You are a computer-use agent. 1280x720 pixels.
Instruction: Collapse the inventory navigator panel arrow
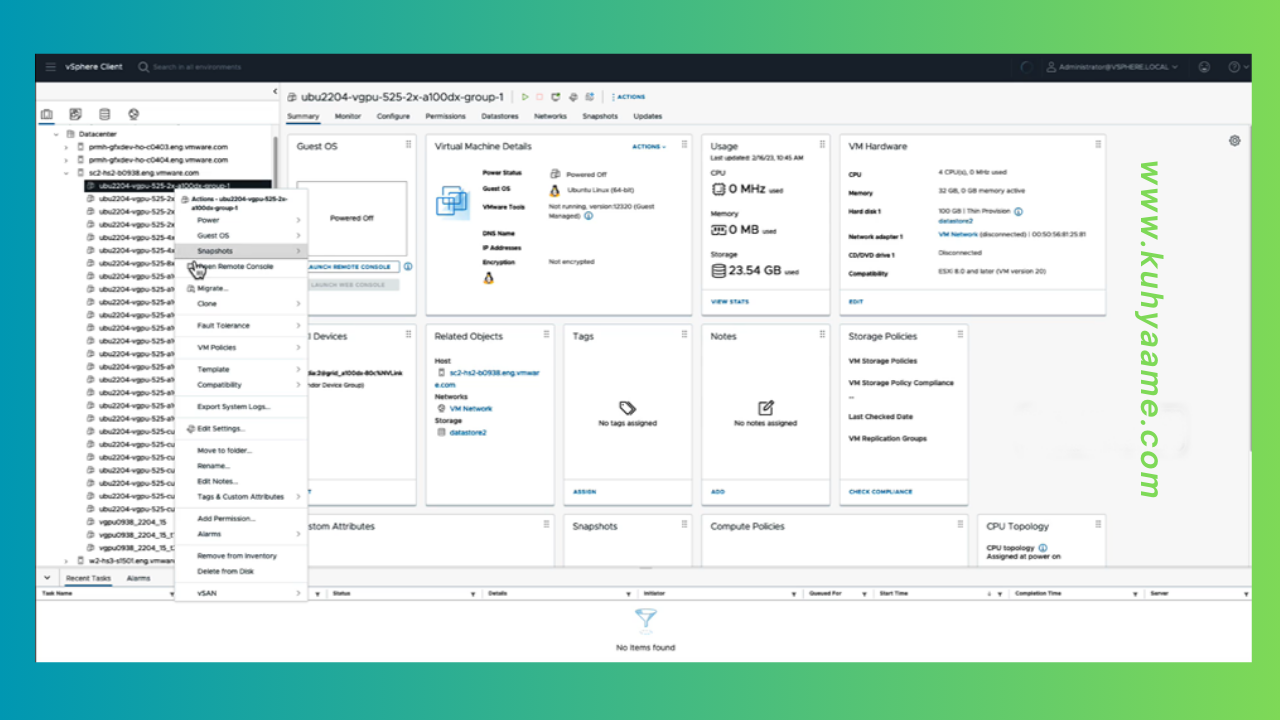[x=275, y=92]
